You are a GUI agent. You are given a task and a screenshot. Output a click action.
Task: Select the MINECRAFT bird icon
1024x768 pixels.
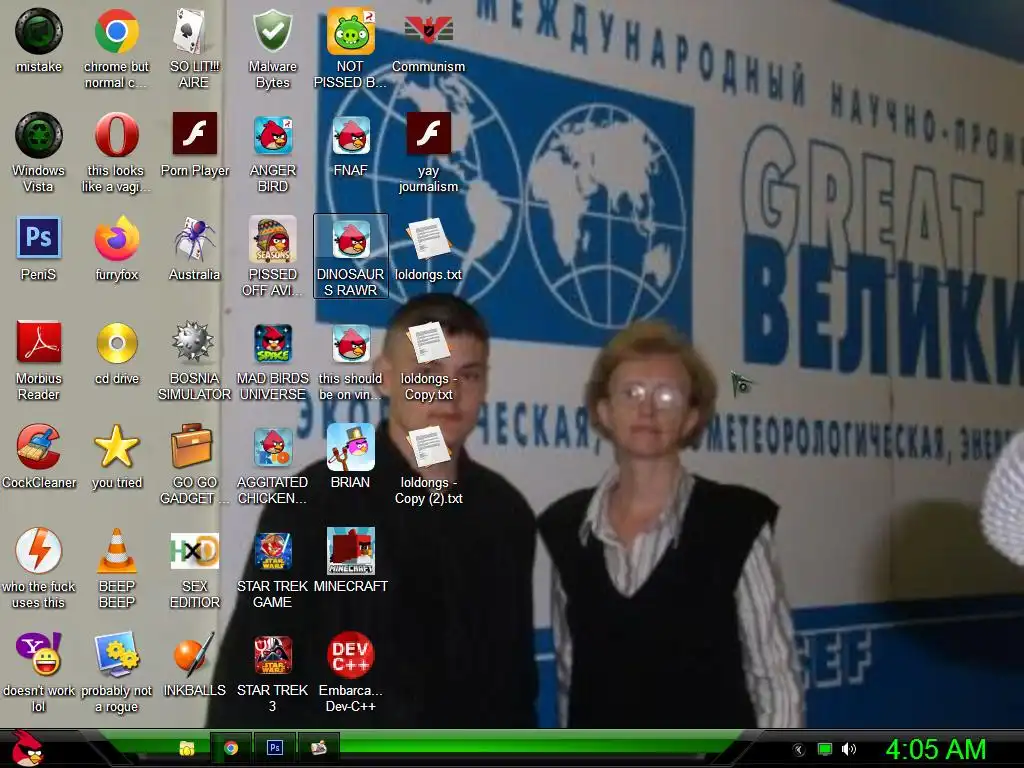[351, 551]
